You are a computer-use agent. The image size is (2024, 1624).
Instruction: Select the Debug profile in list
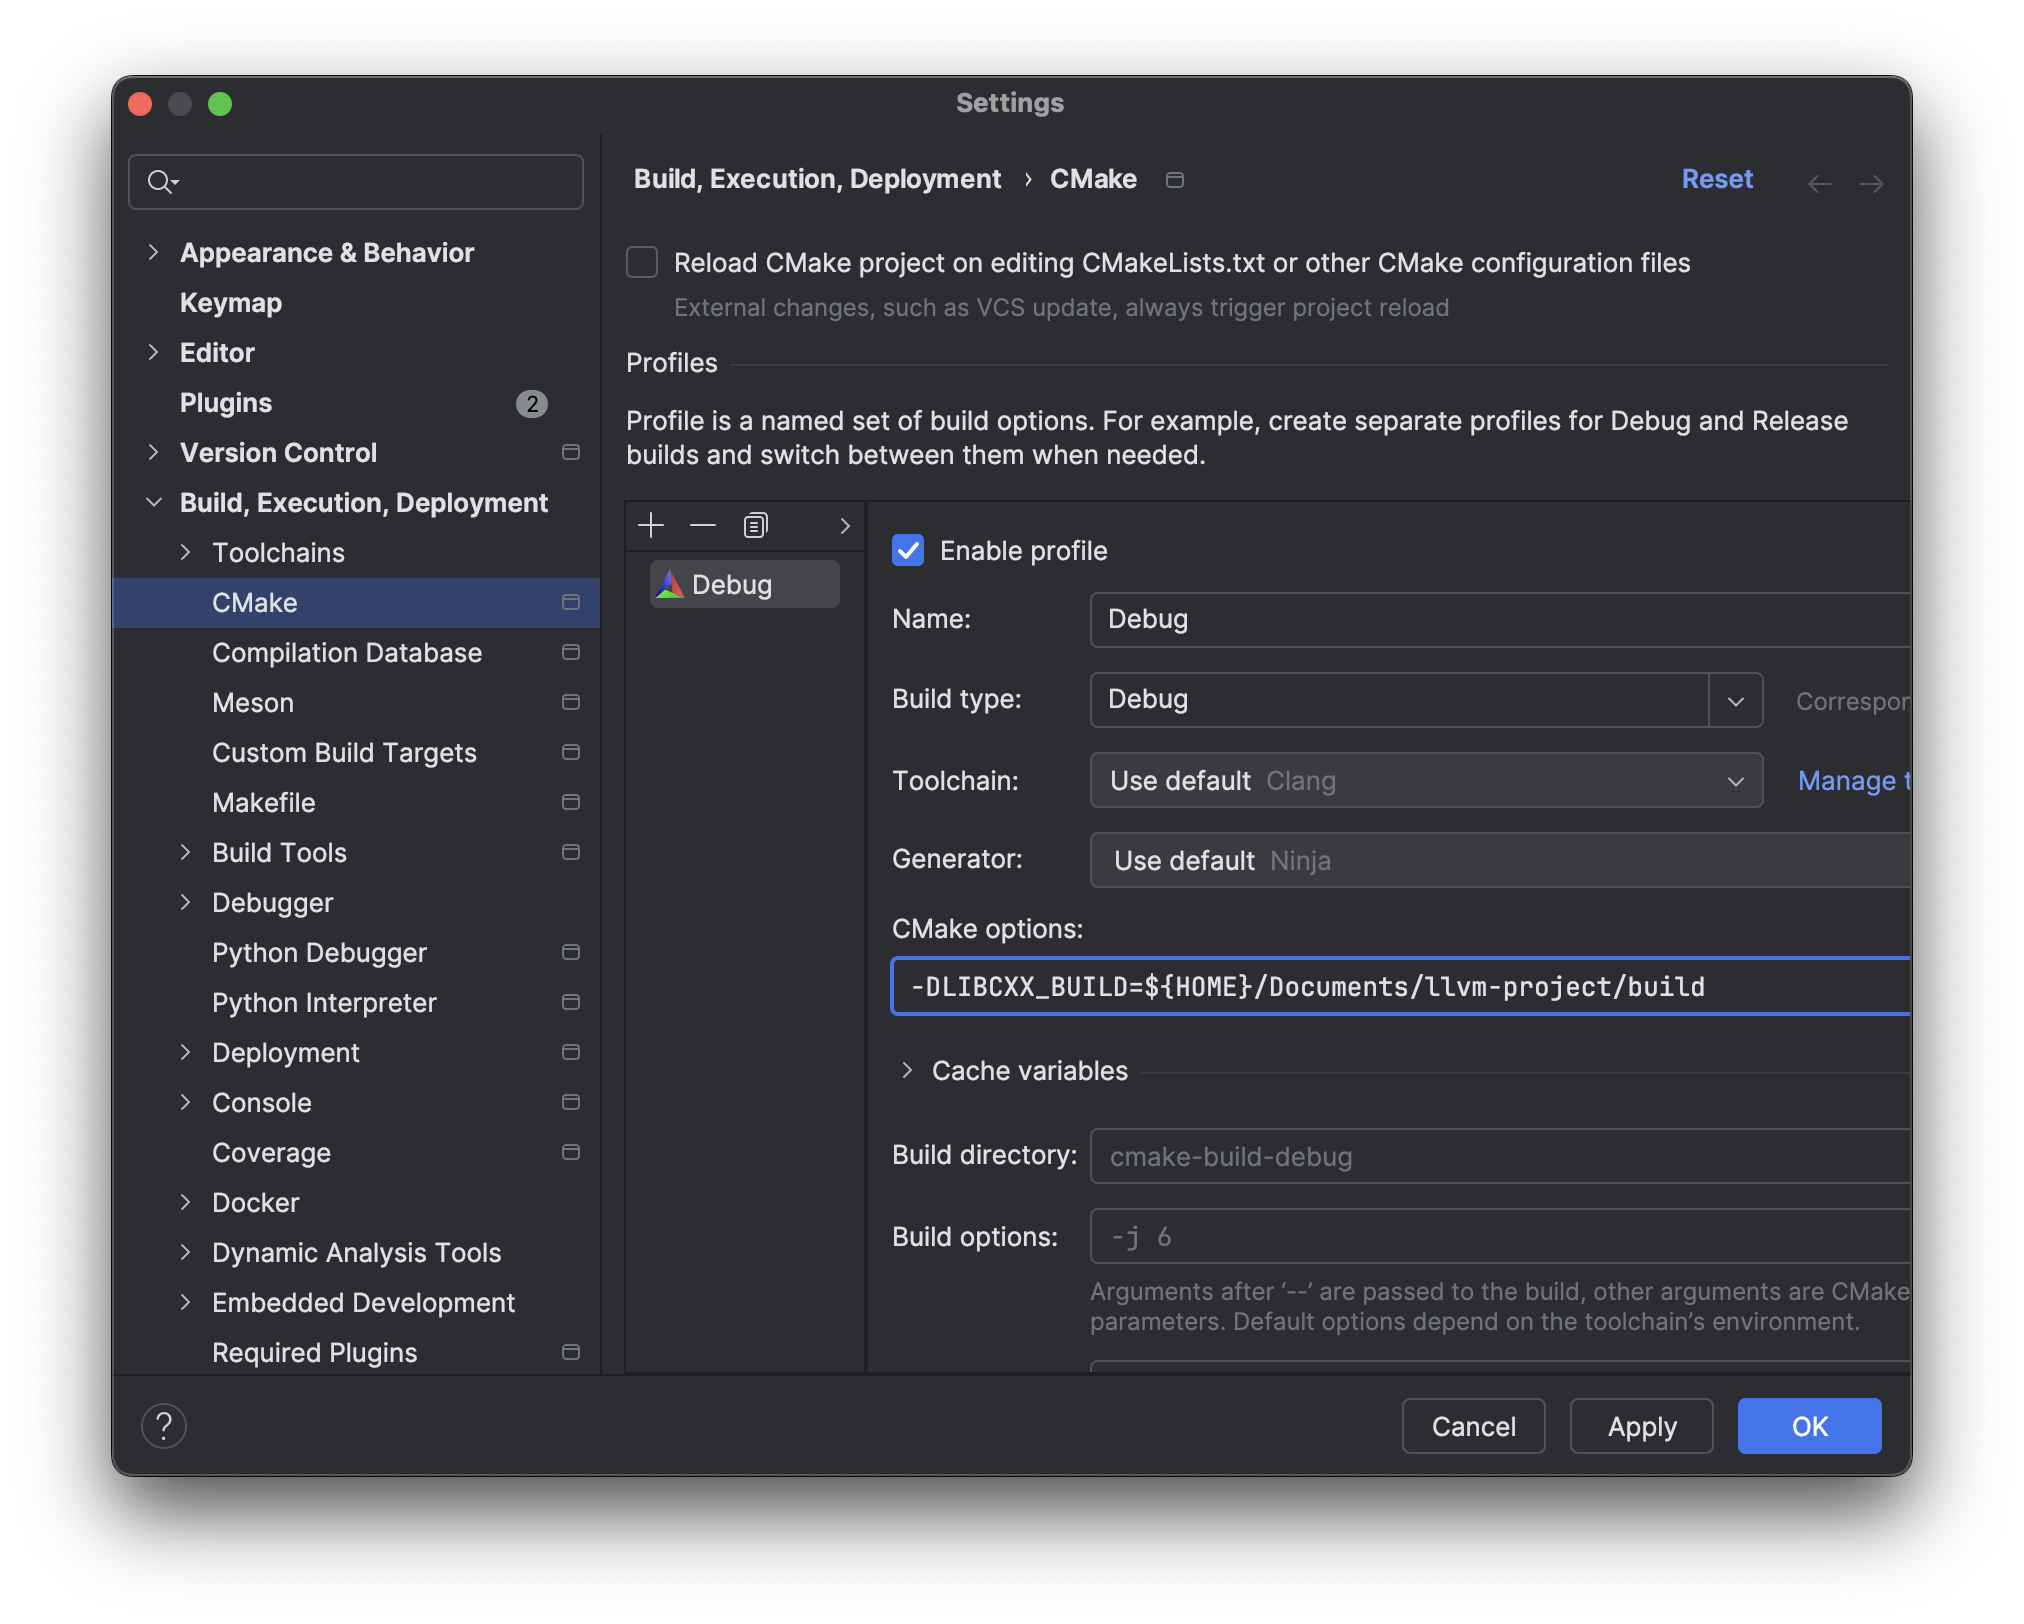coord(744,584)
